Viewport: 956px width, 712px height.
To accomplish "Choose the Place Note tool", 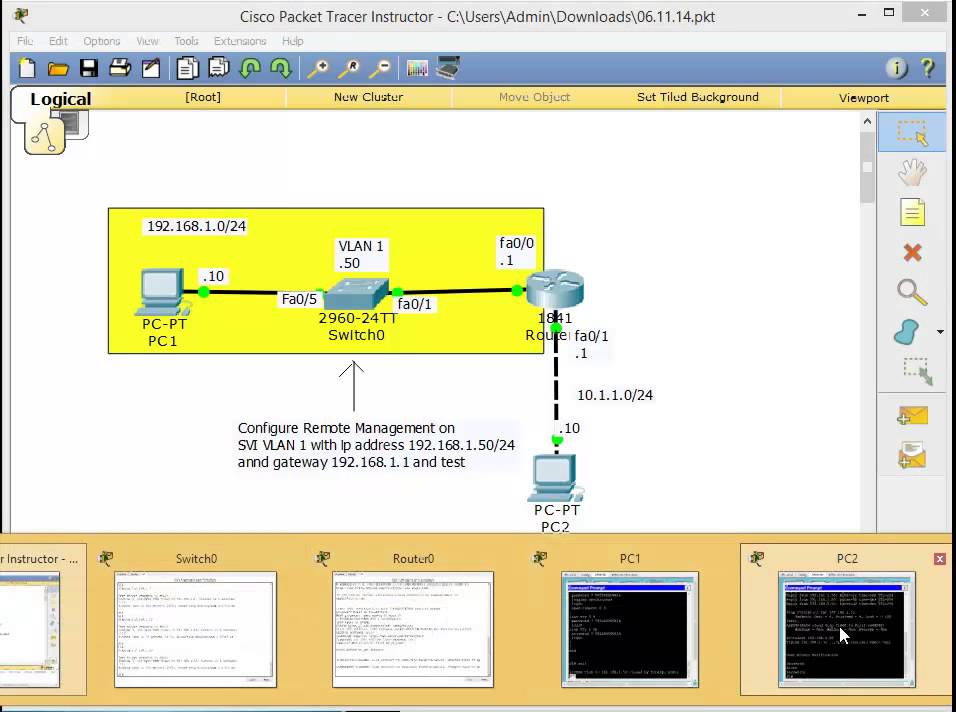I will click(912, 213).
